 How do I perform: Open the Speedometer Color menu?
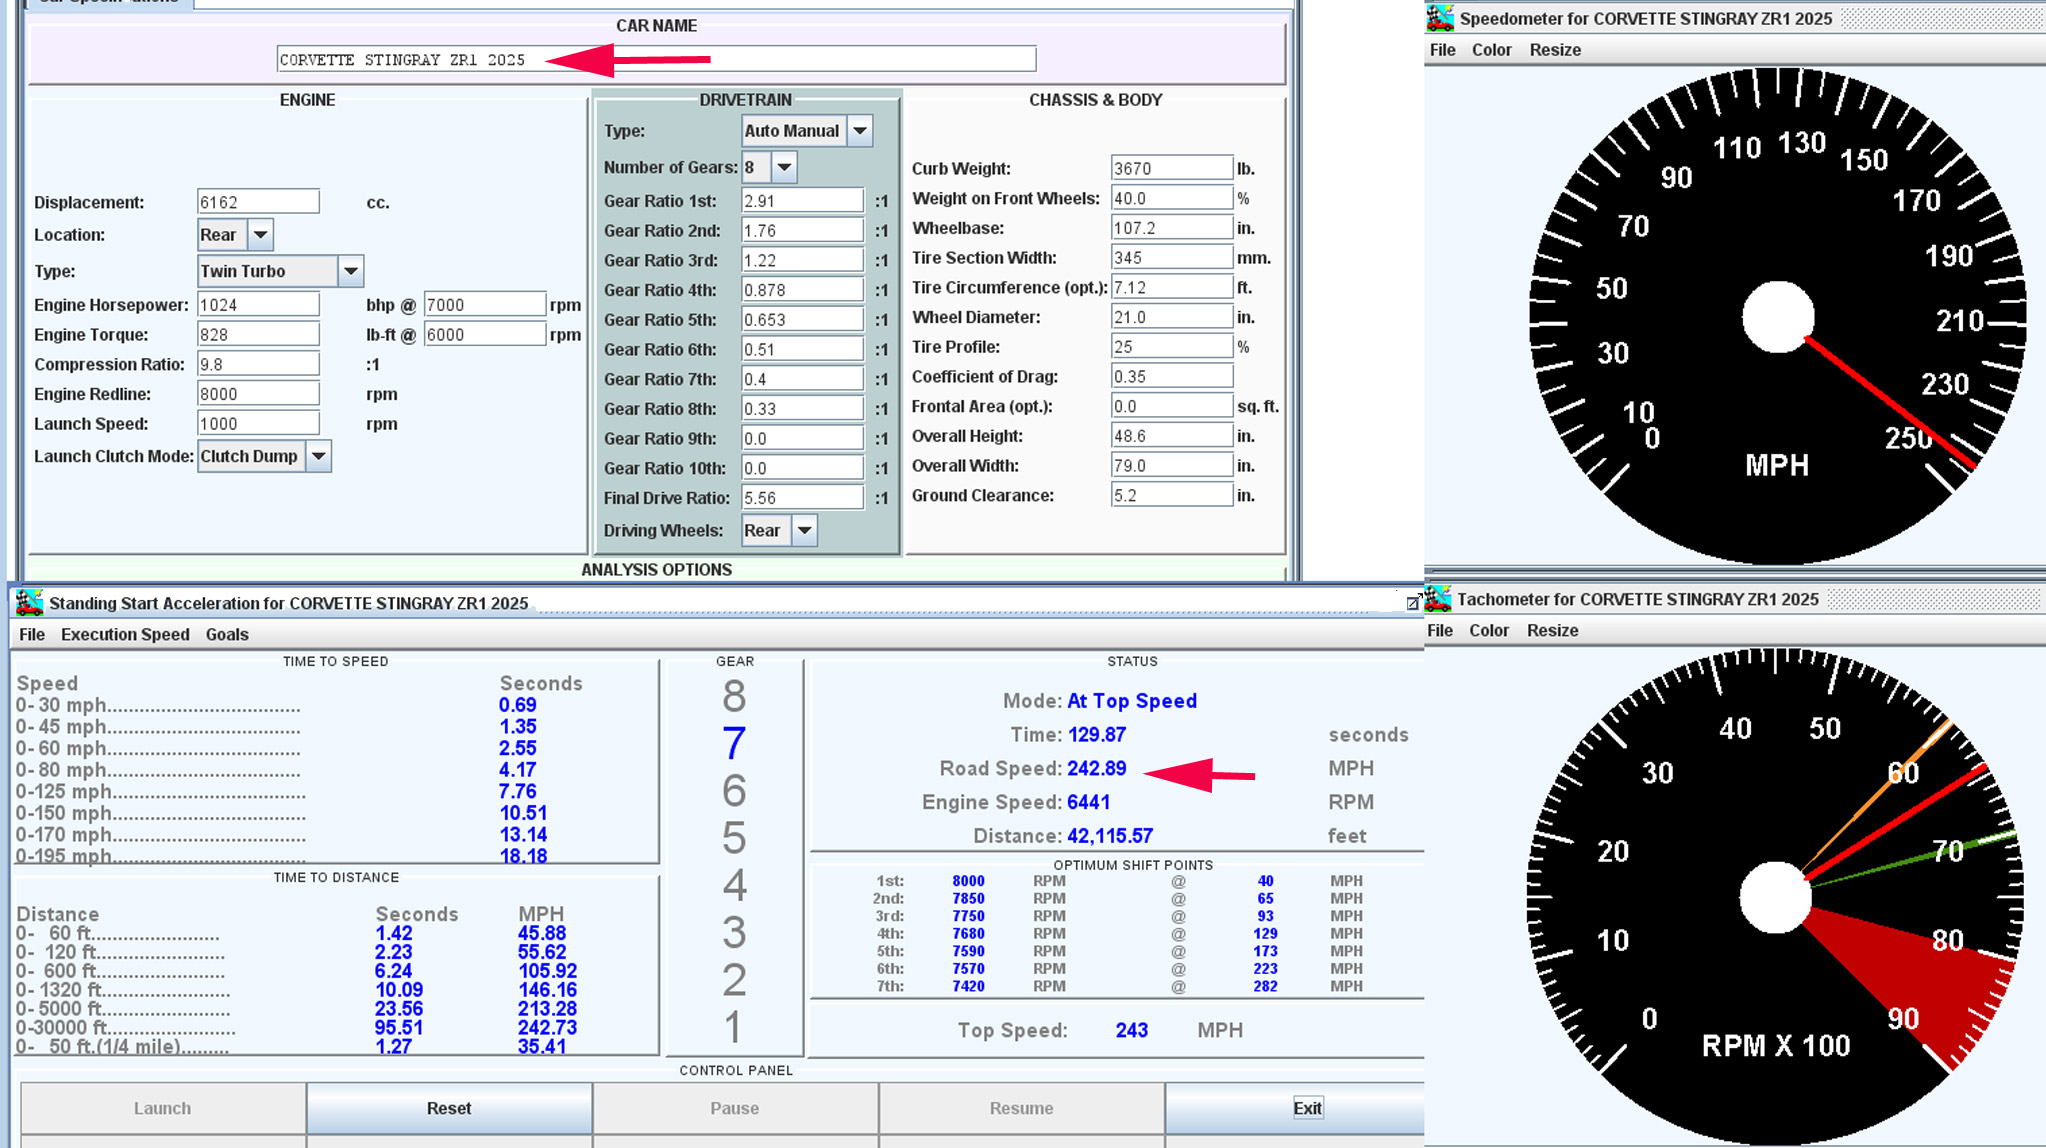(x=1491, y=50)
